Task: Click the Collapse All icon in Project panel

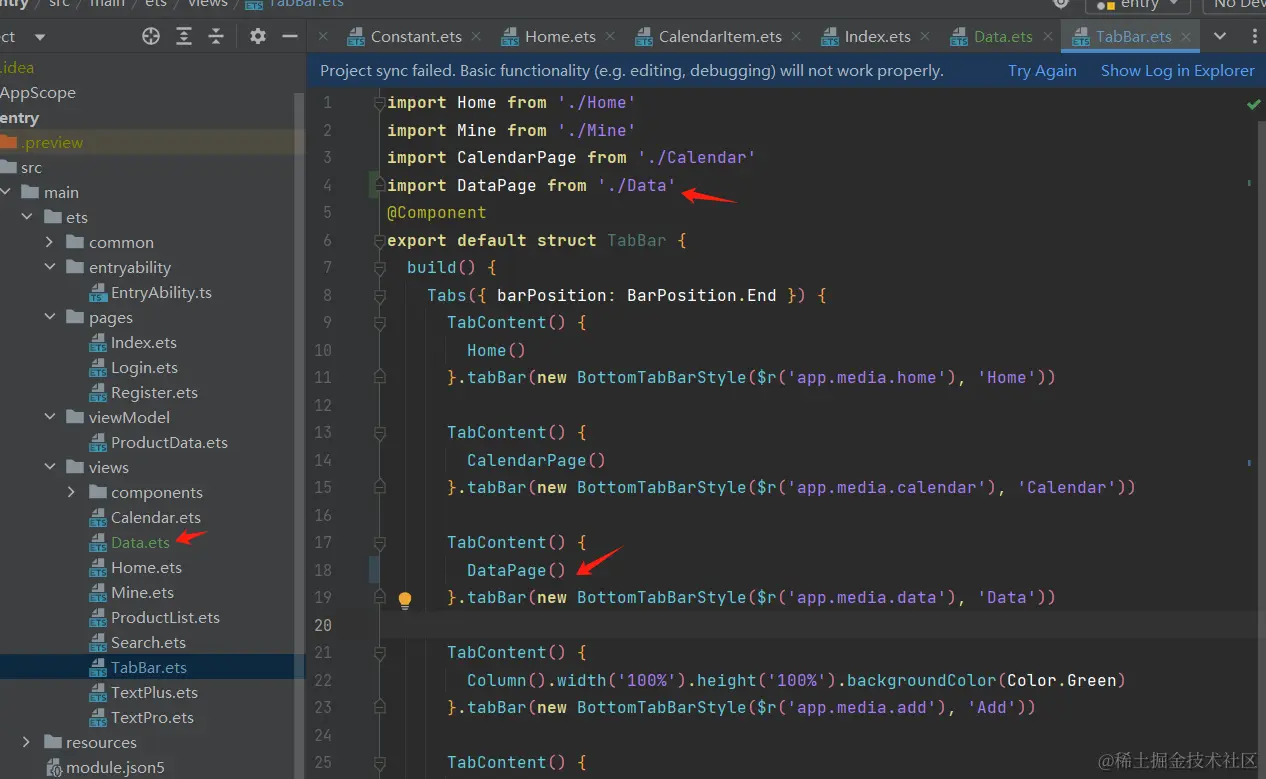Action: 216,36
